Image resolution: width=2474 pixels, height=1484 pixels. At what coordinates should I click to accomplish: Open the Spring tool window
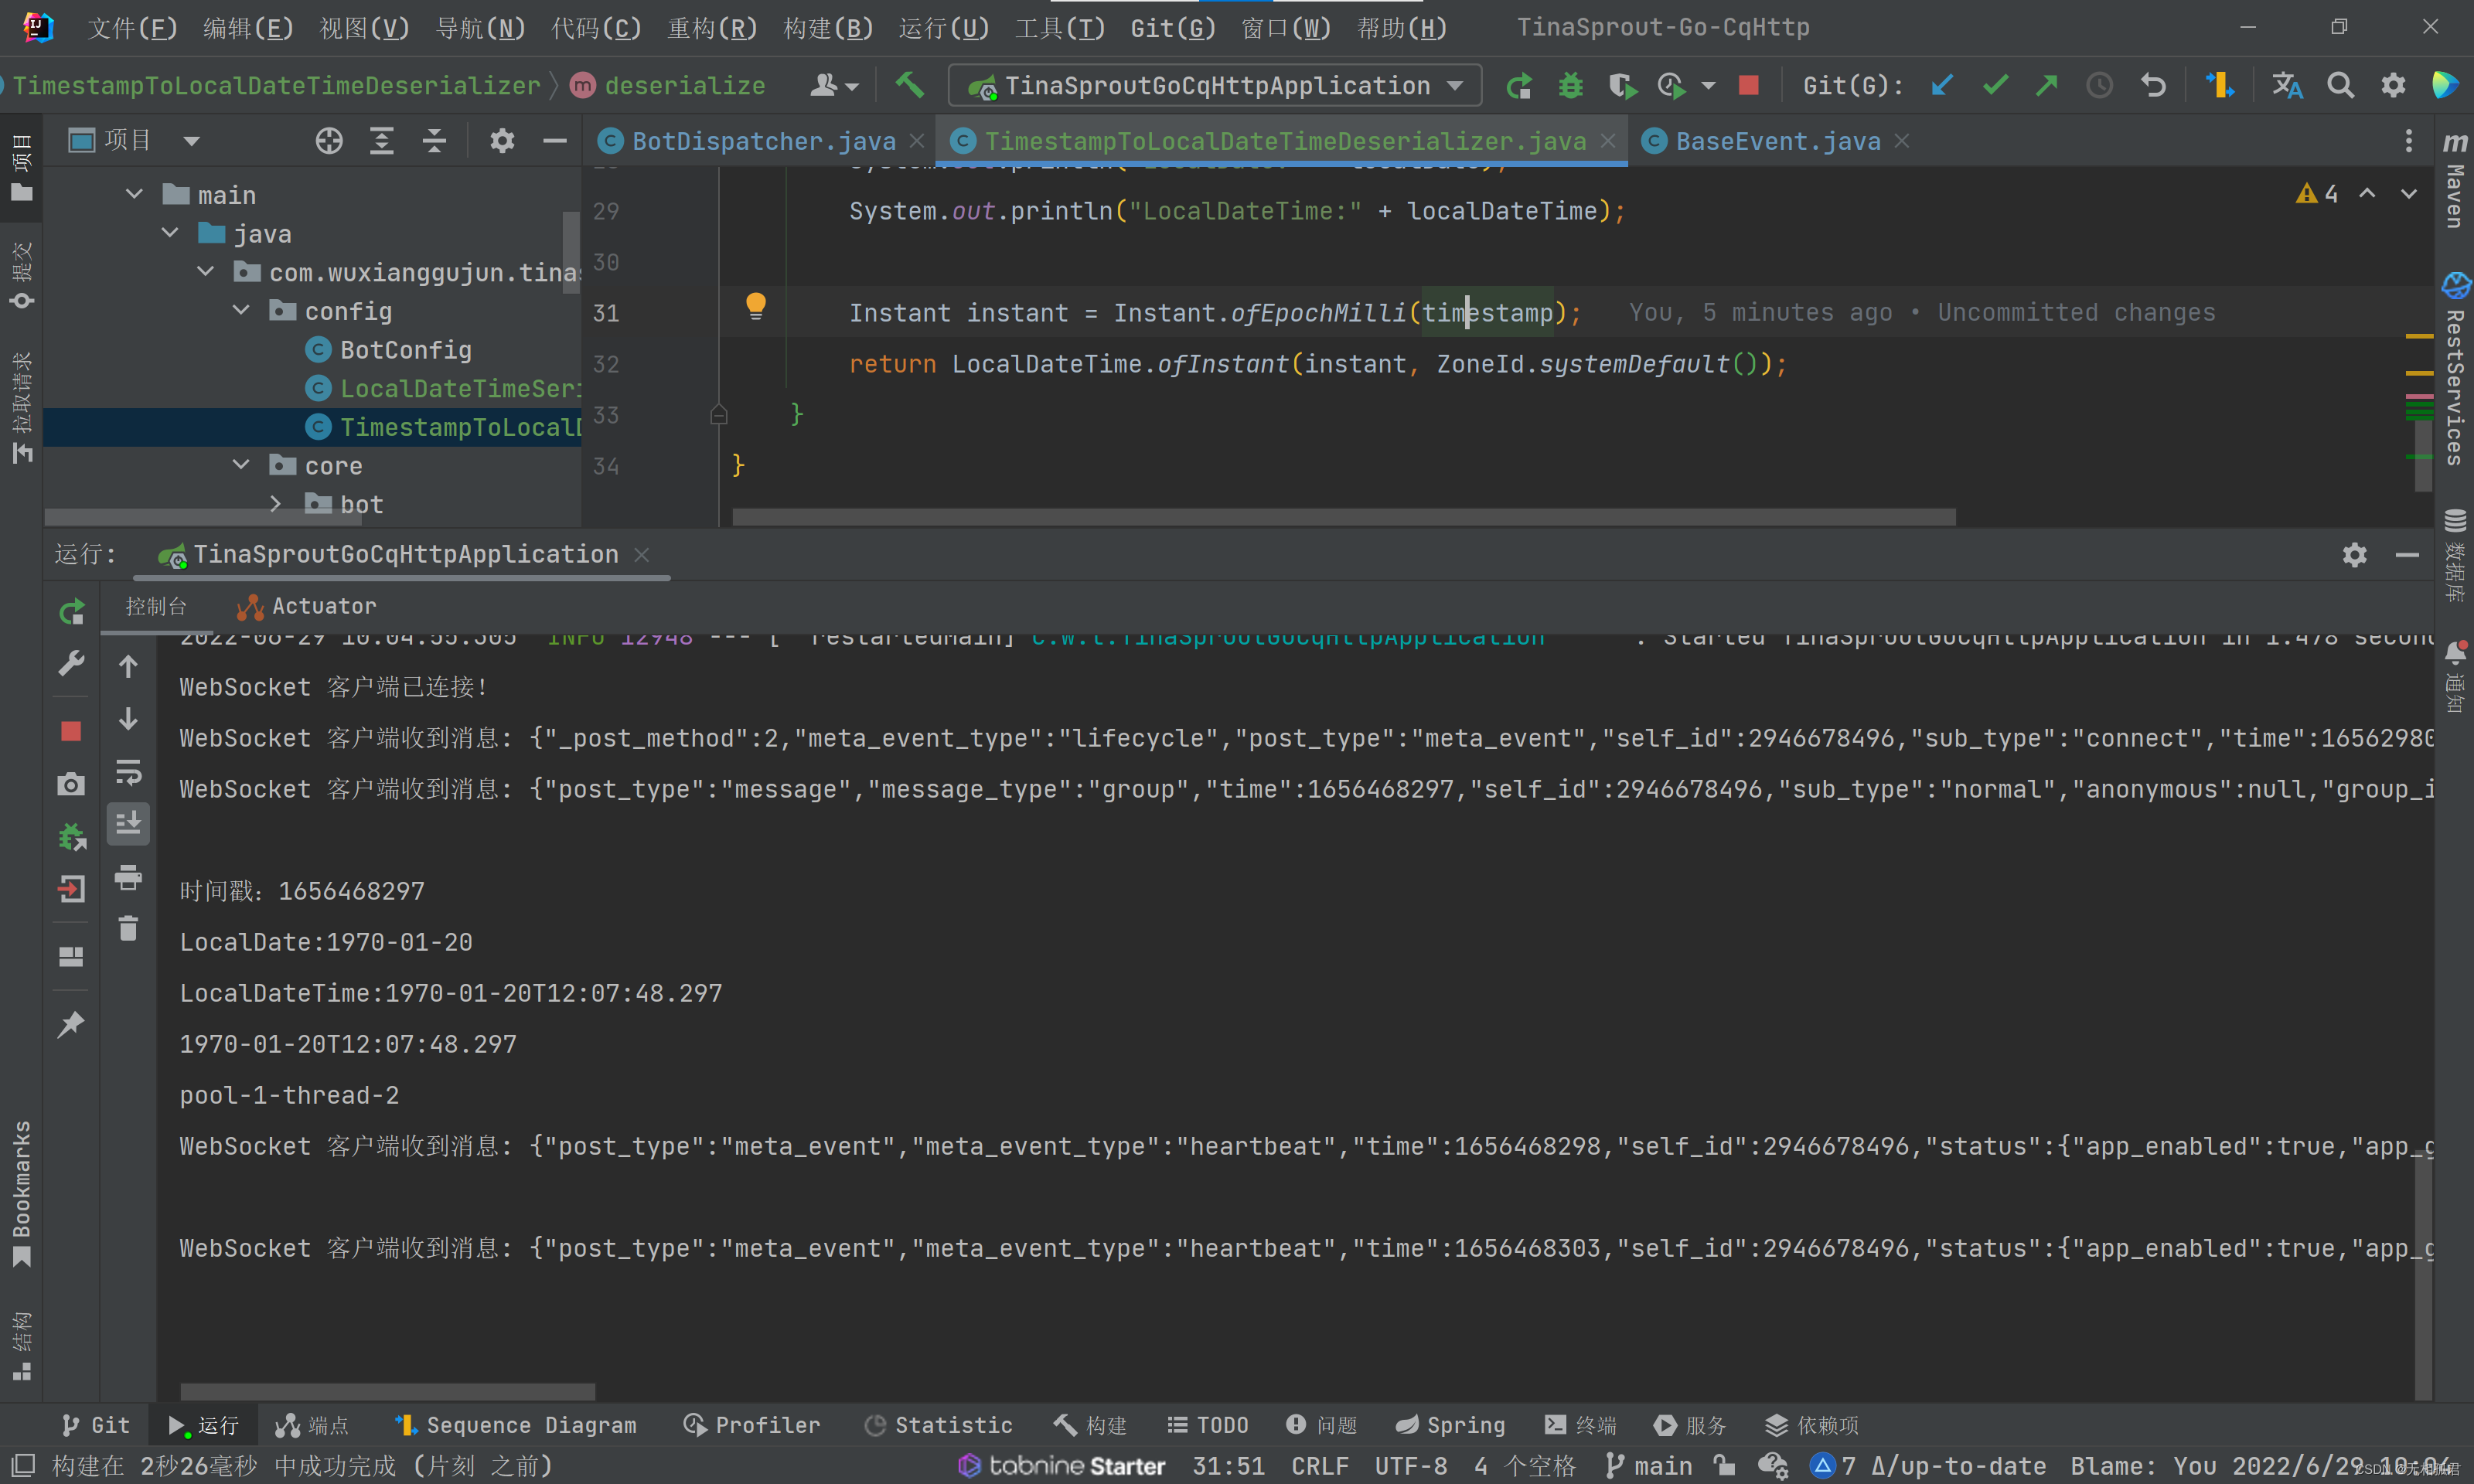click(x=1450, y=1425)
